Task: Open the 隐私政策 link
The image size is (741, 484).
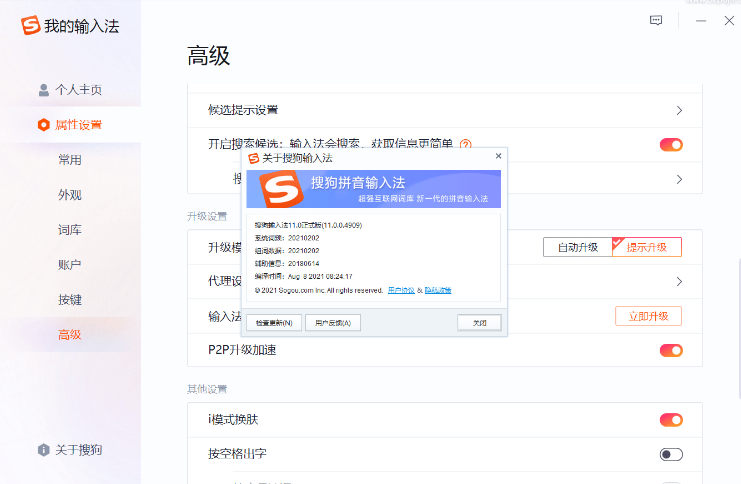Action: click(x=438, y=290)
